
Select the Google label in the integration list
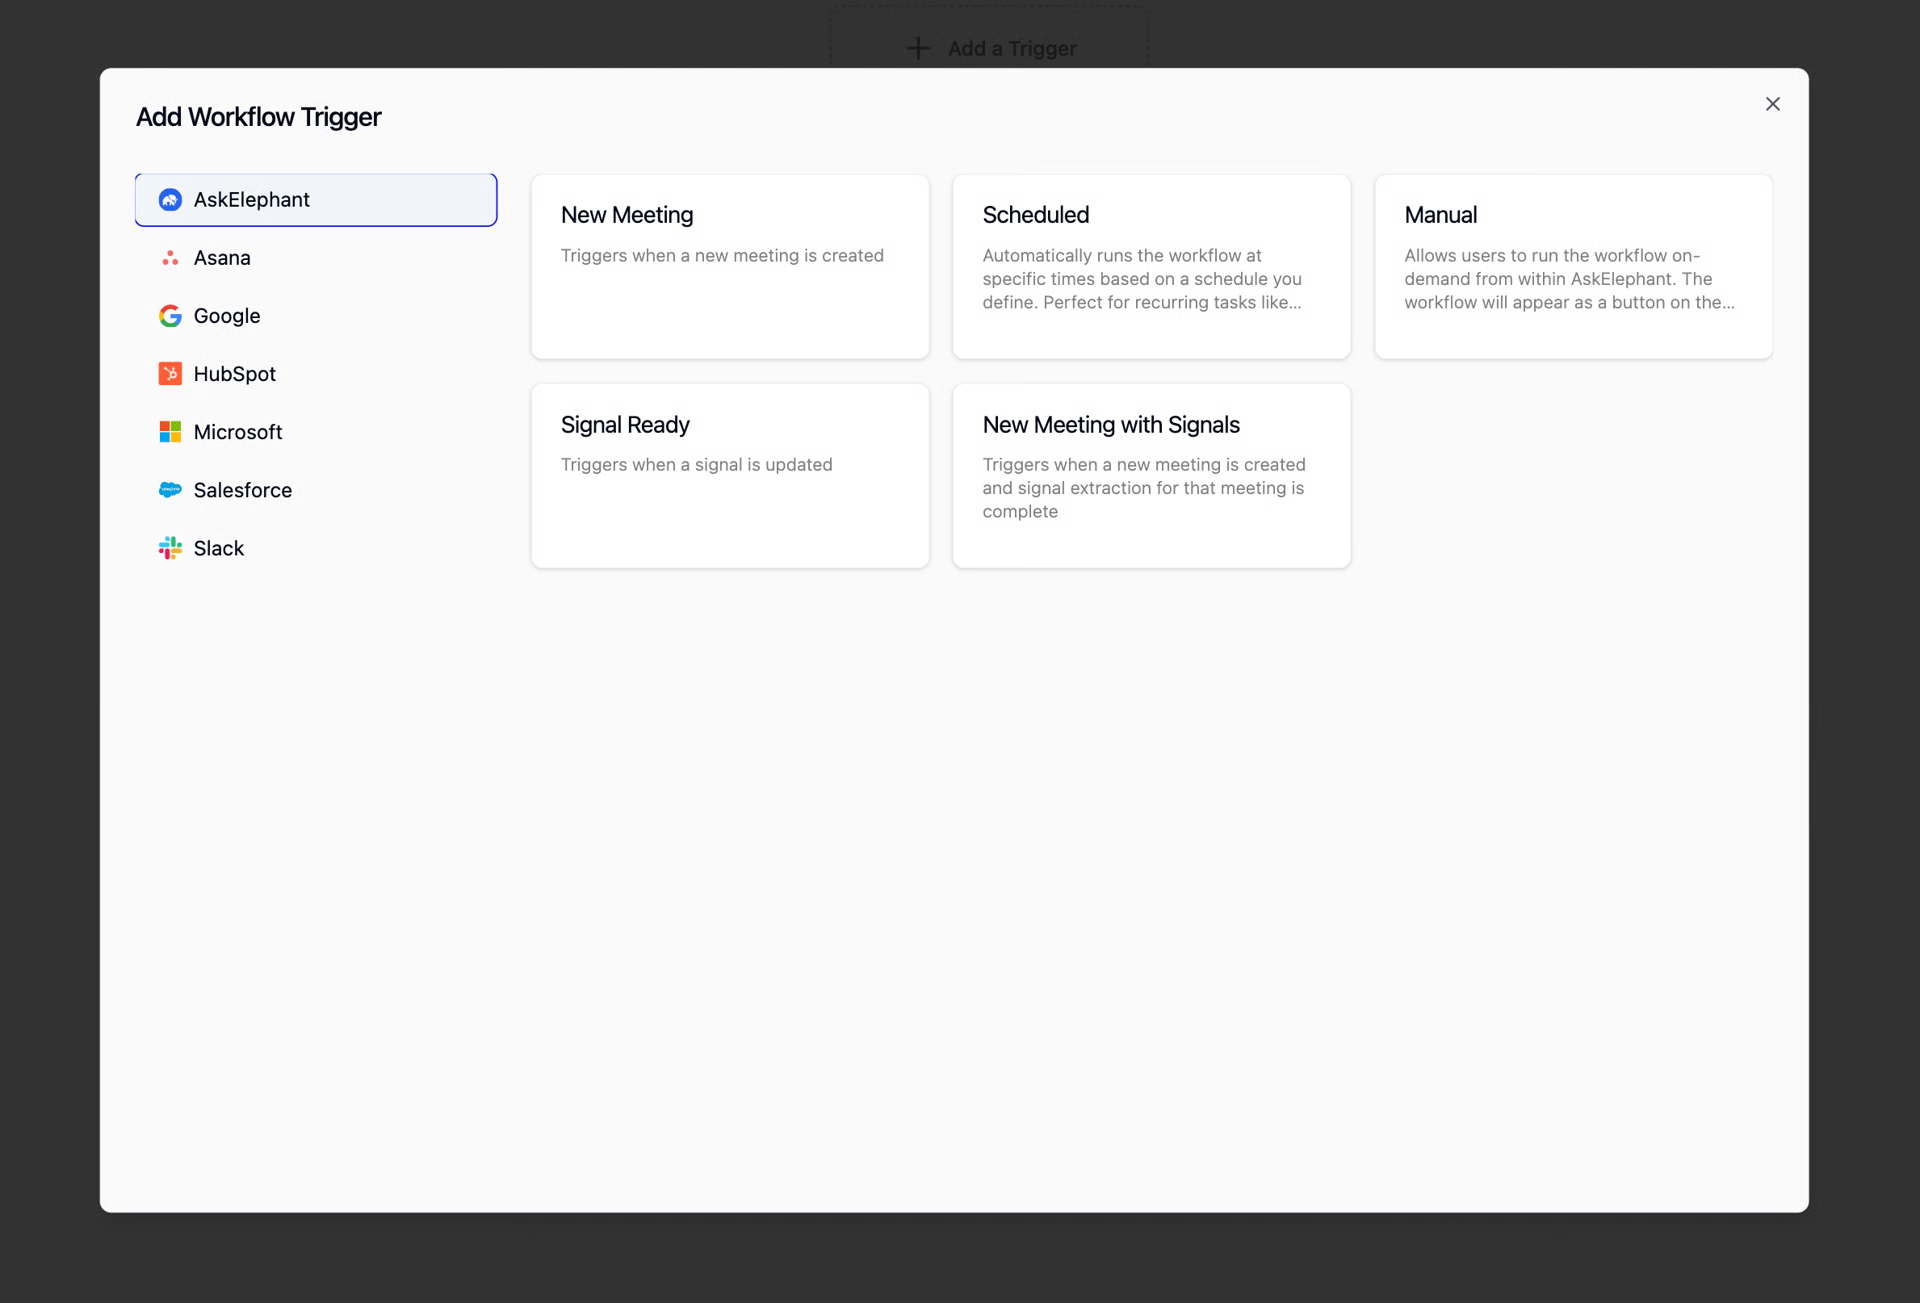227,316
